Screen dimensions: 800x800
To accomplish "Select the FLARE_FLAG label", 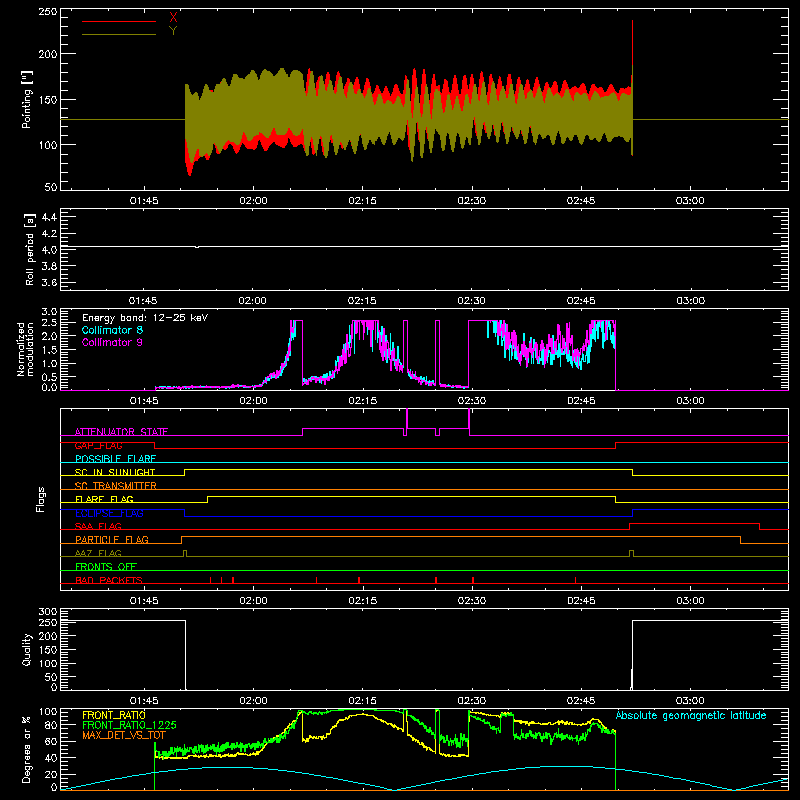I will [x=104, y=499].
